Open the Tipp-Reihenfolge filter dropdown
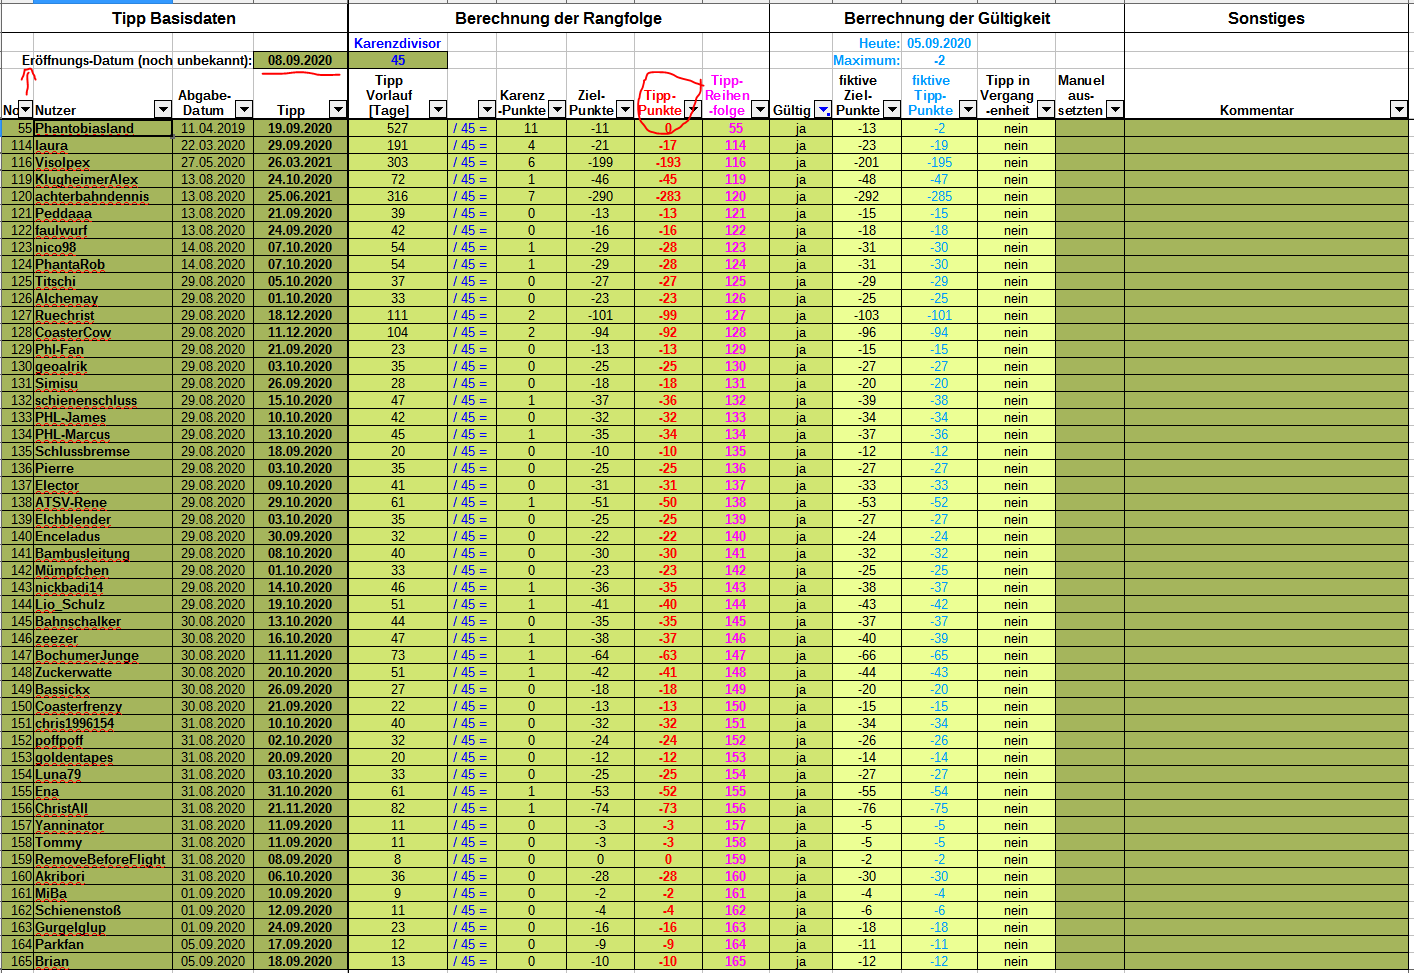The image size is (1414, 973). coord(760,109)
